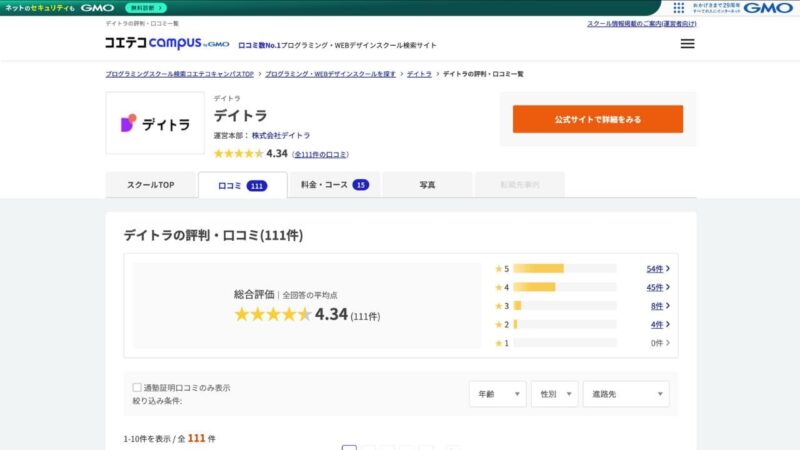The width and height of the screenshot is (800, 450).
Task: Click the デイトラ school logo thumbnail
Action: click(x=155, y=123)
